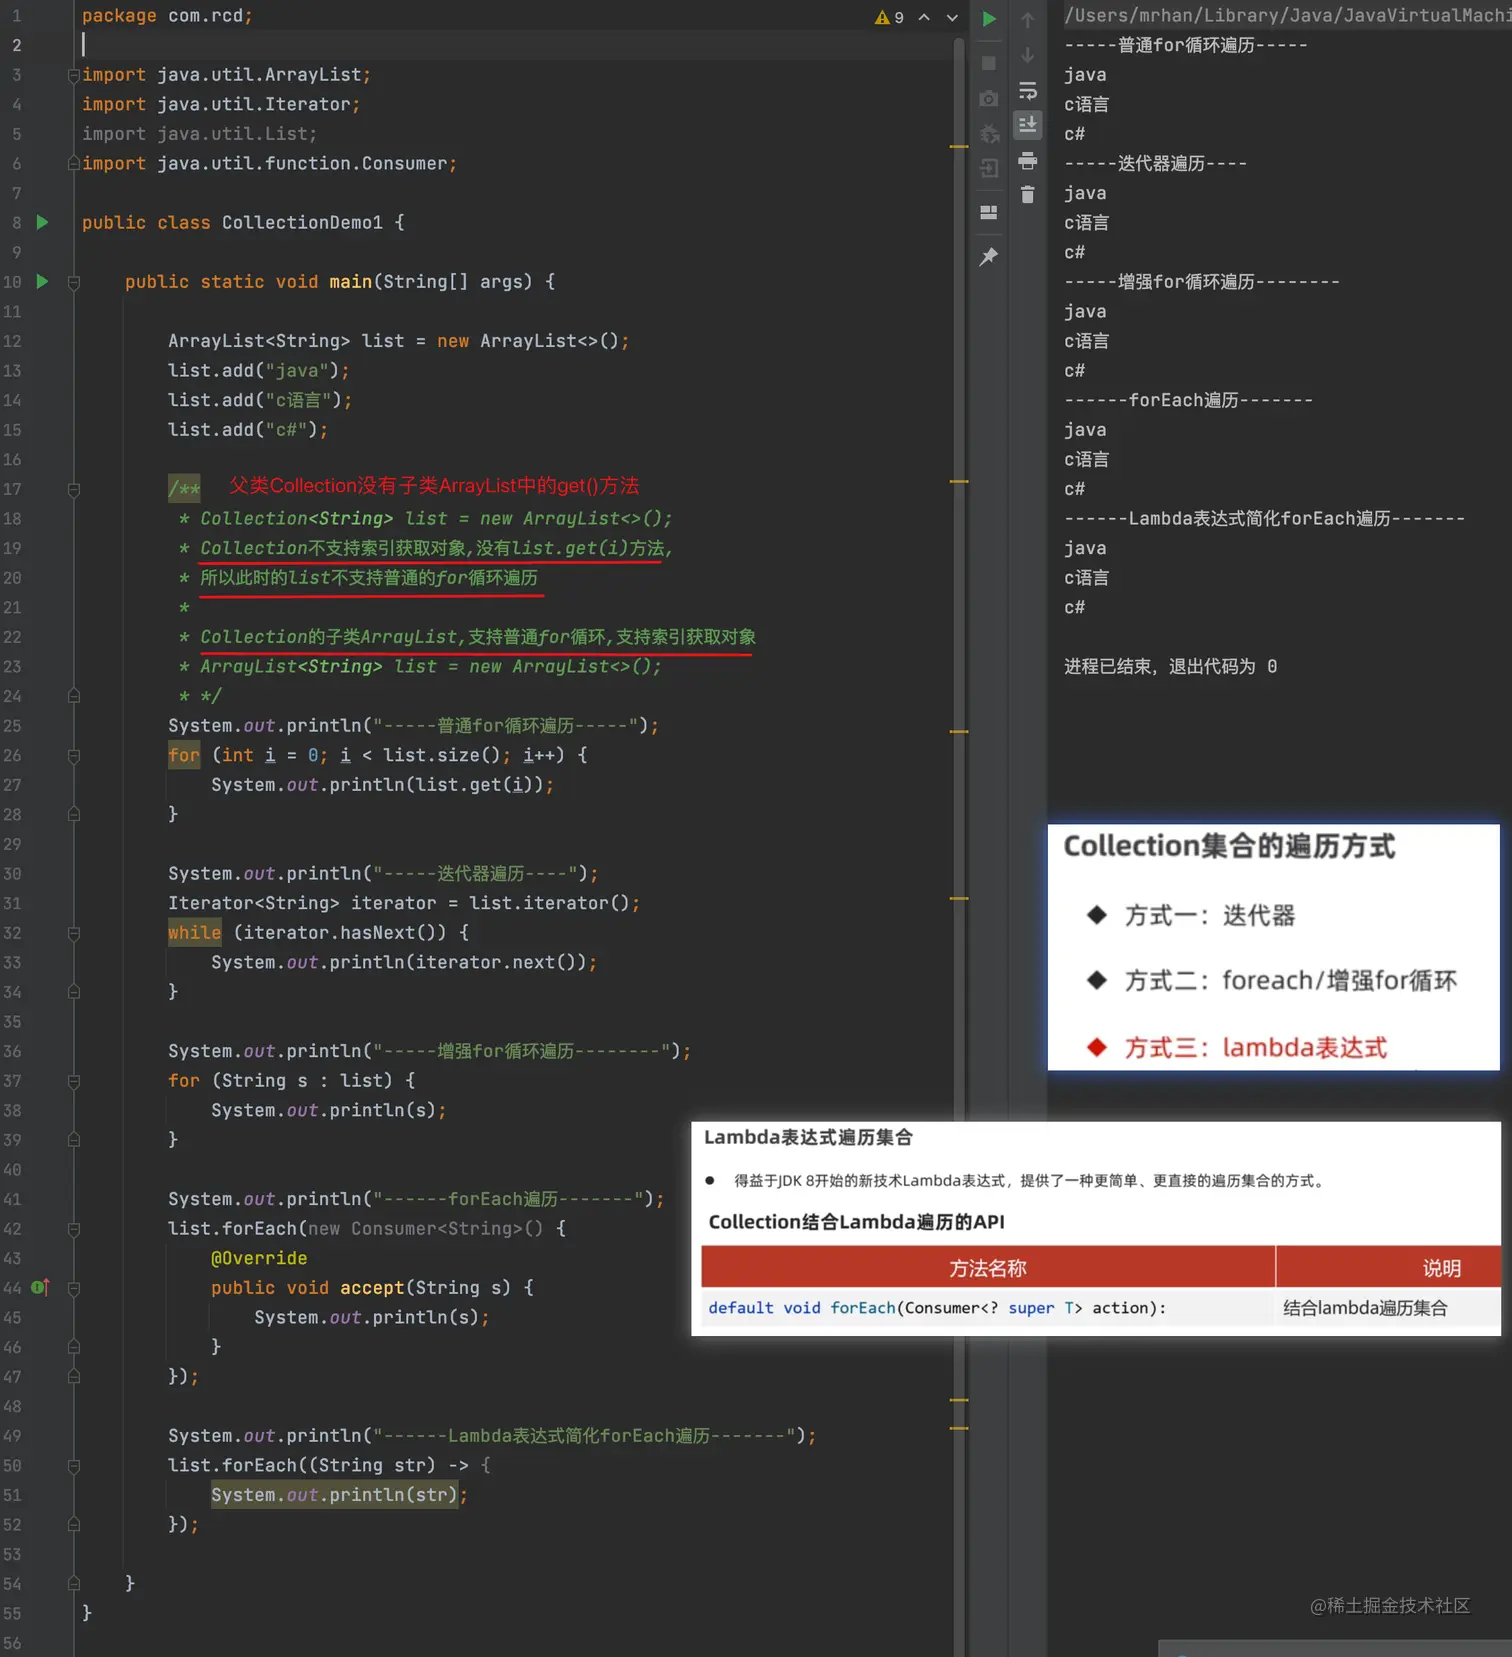
Task: Collapse the lambda fold marker on line 50
Action: click(74, 1466)
